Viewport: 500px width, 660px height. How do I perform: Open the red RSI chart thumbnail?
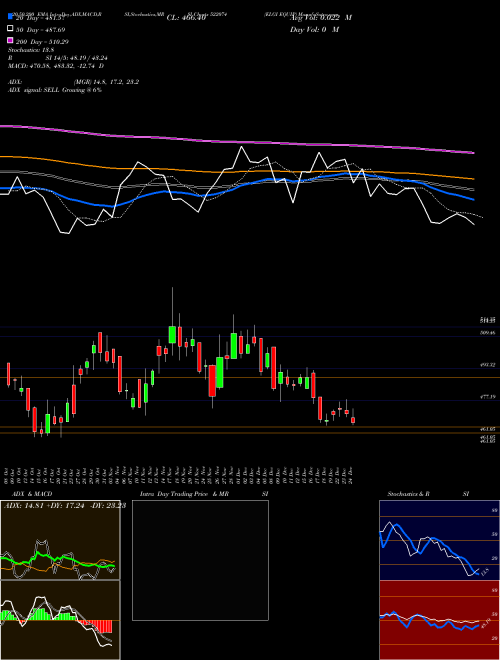[439, 620]
